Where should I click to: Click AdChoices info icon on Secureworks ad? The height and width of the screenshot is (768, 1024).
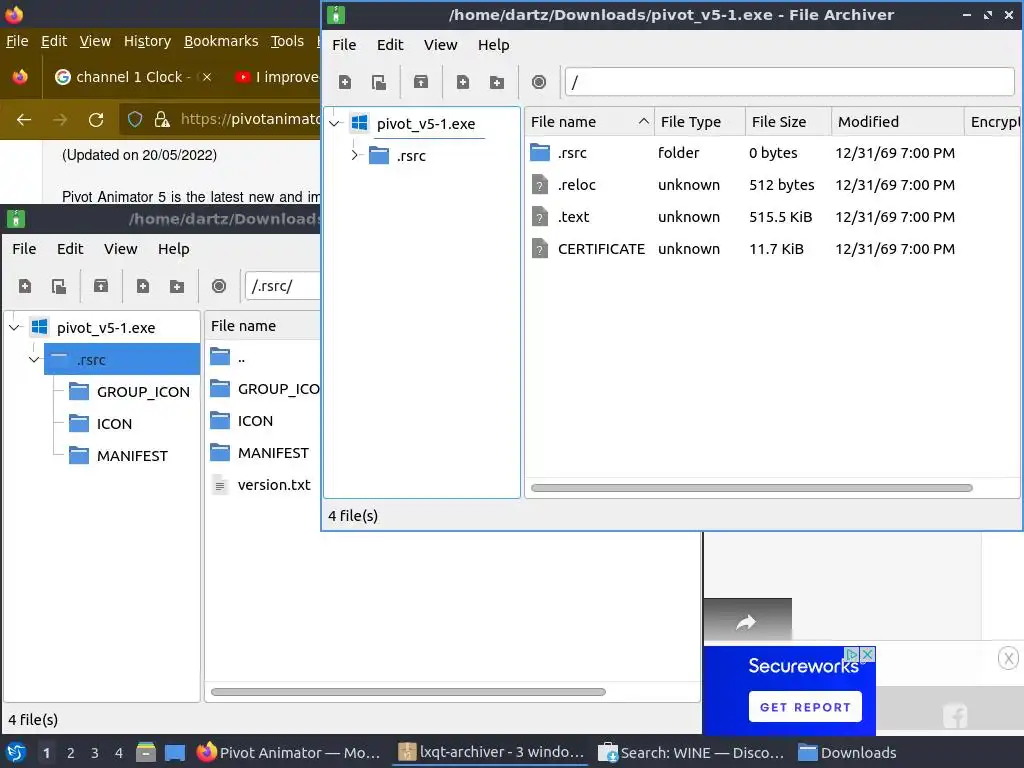852,654
